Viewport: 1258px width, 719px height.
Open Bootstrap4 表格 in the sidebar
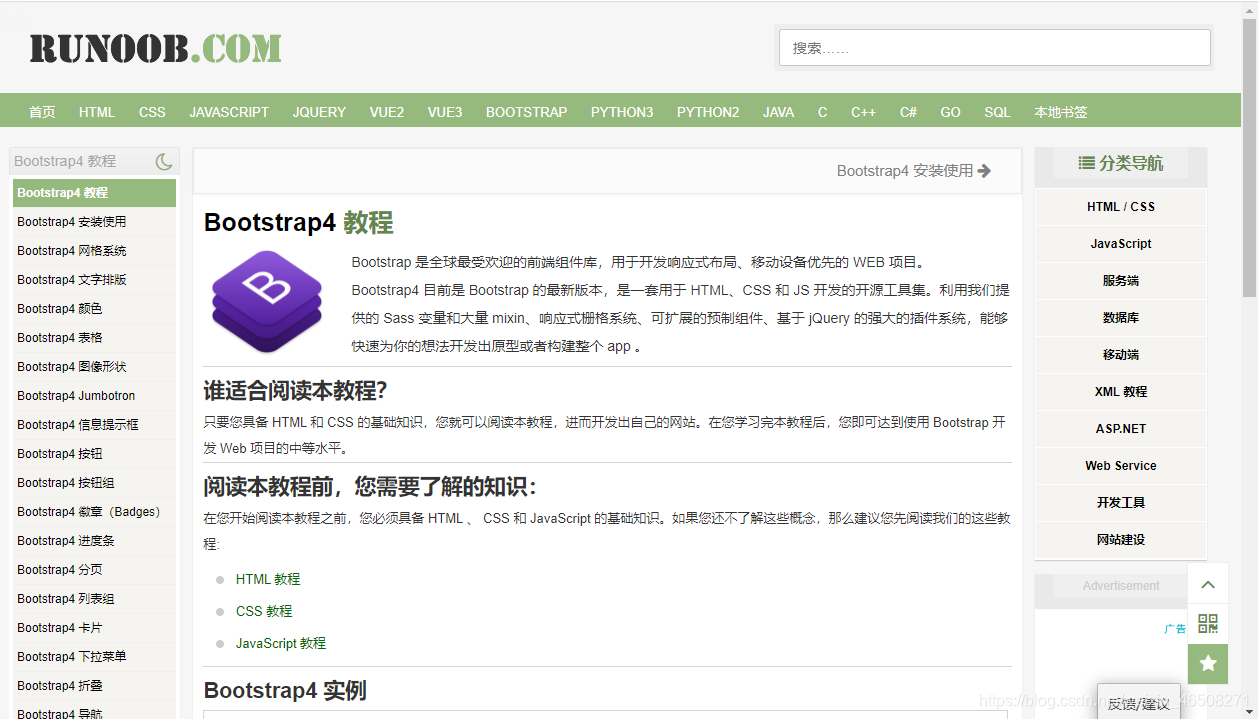click(94, 338)
